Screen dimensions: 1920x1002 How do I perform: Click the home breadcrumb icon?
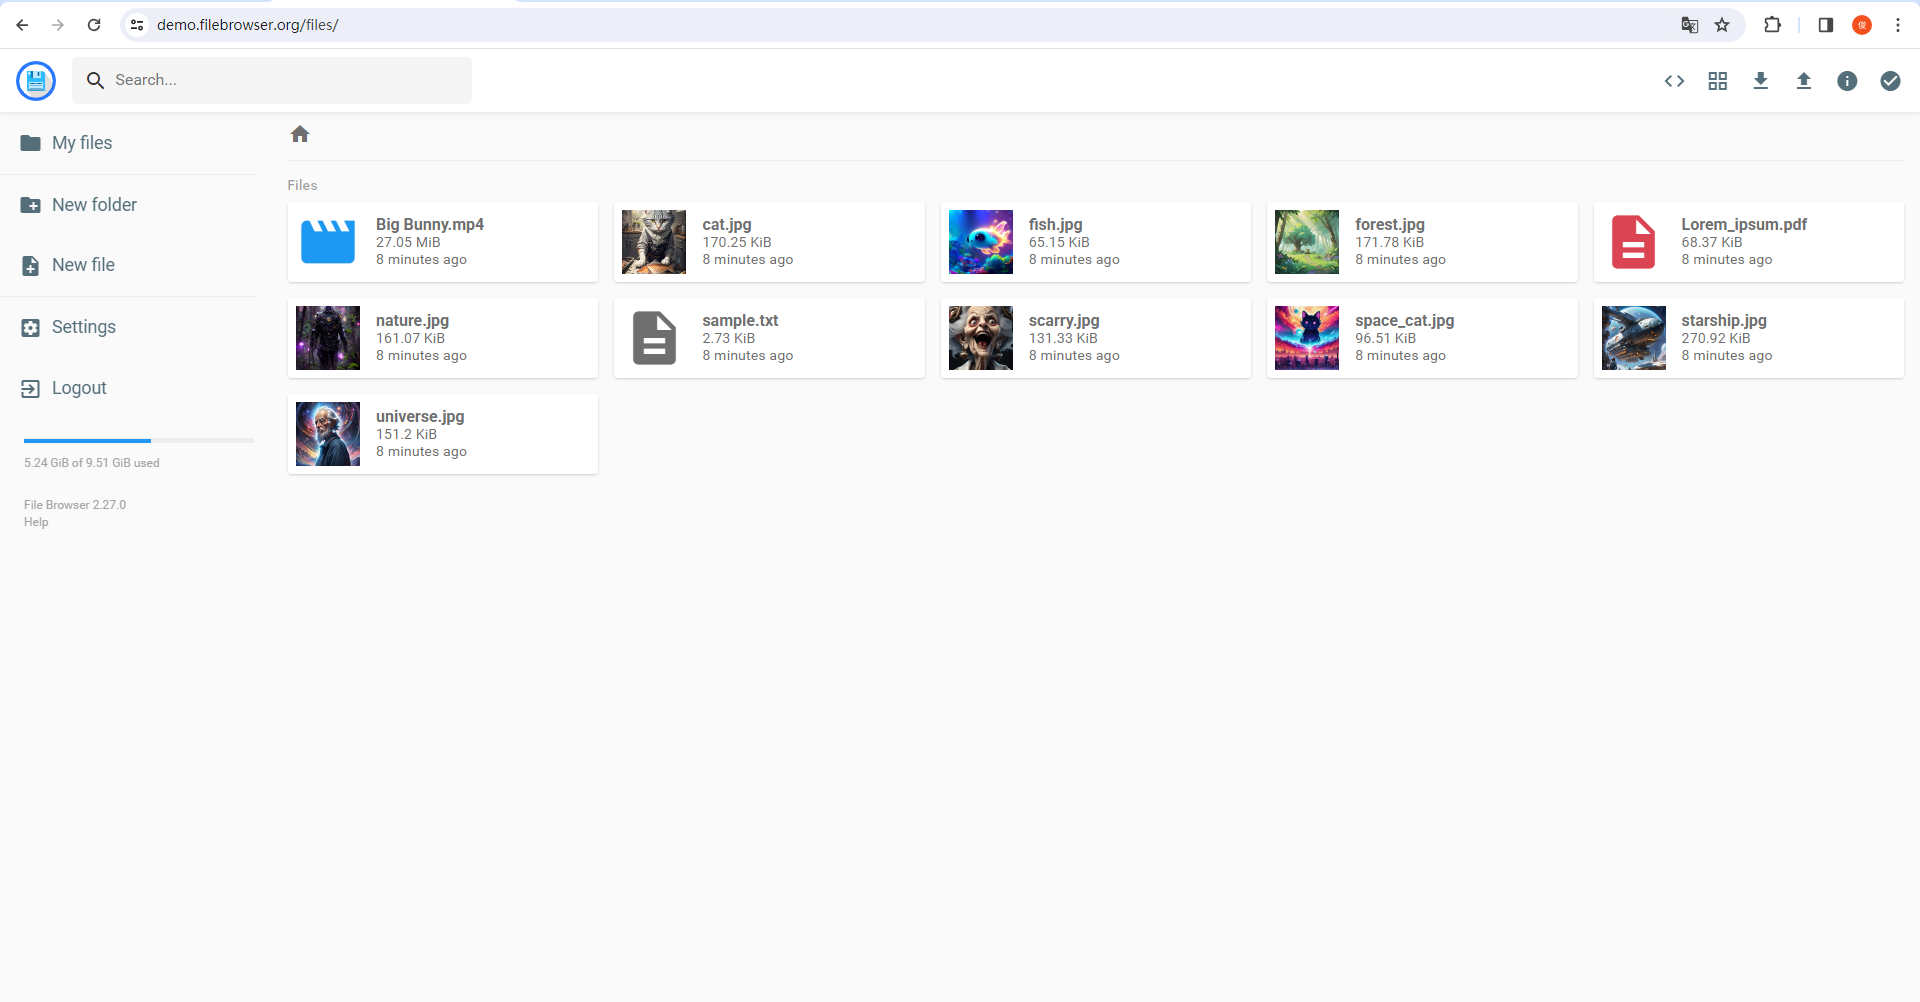coord(300,133)
